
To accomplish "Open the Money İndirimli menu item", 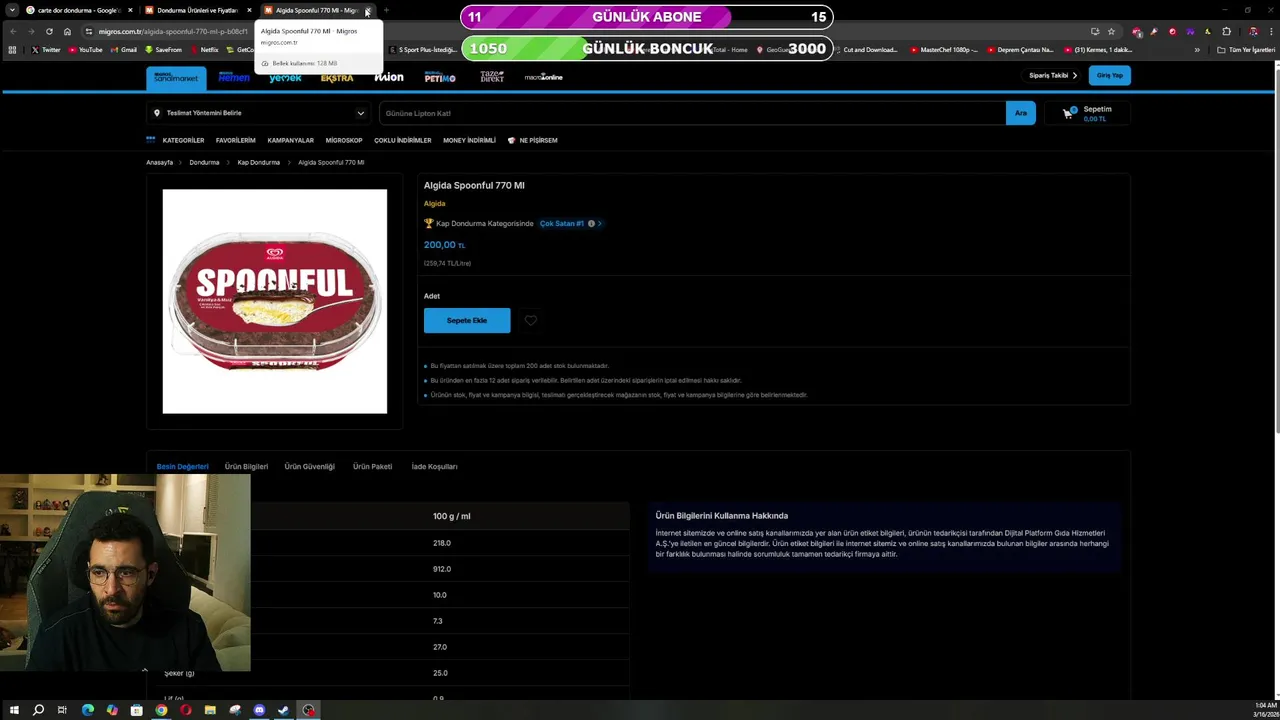I will coord(469,140).
